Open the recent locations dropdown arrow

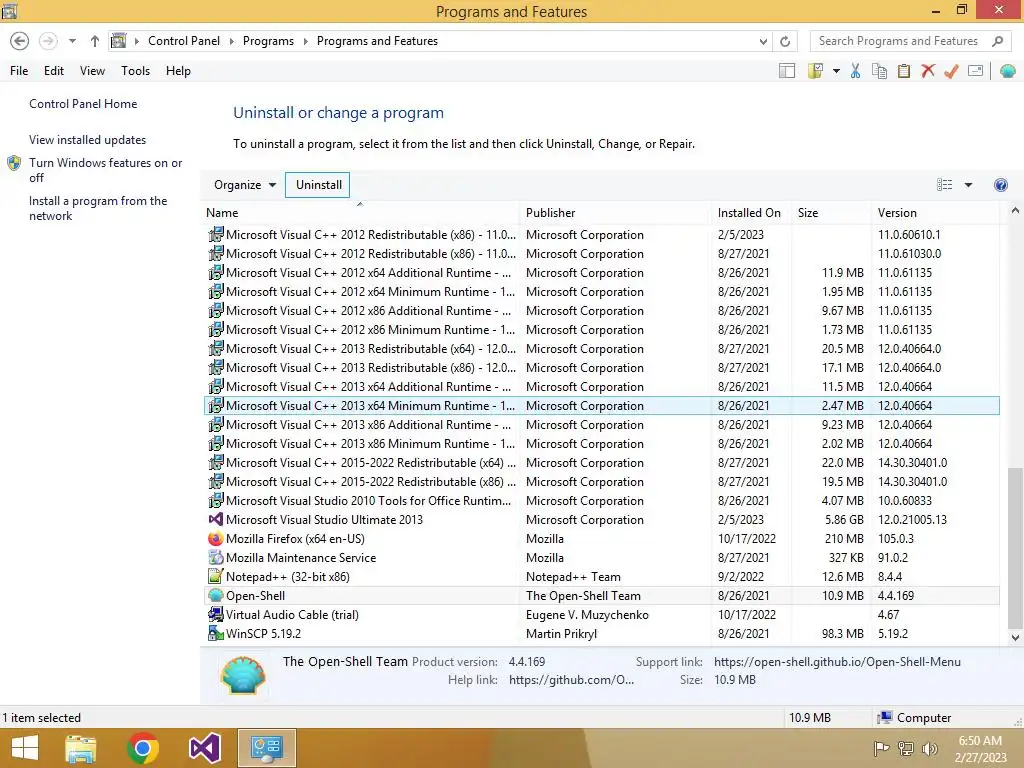coord(72,41)
